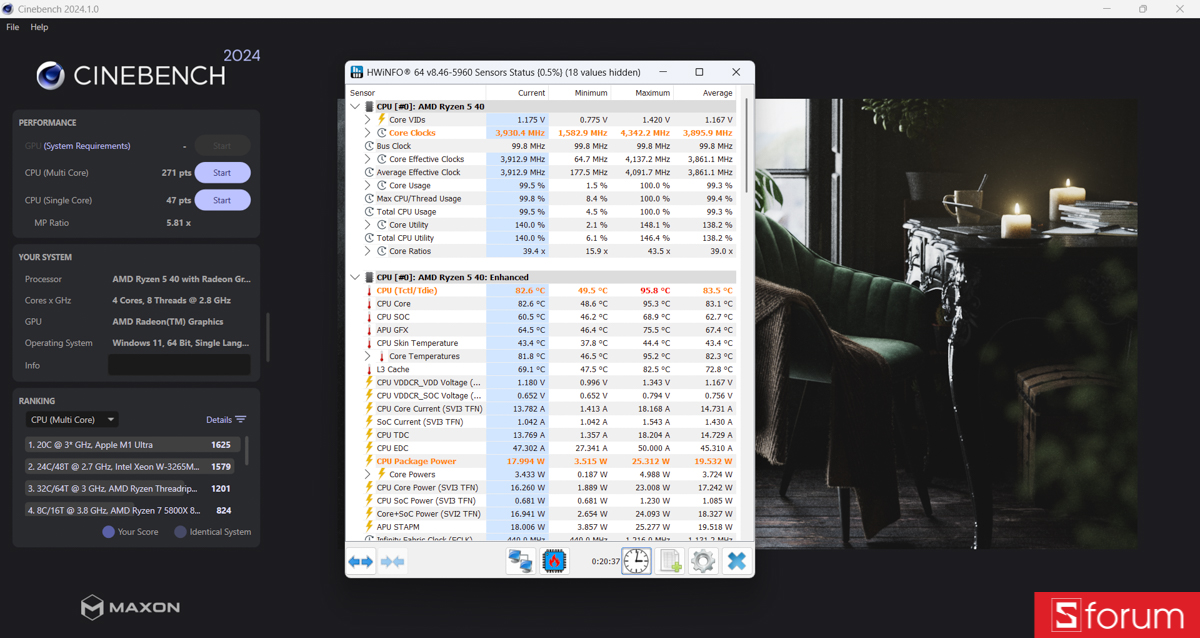
Task: Click the ranking list scrollbar in Cinebench
Action: [x=247, y=450]
